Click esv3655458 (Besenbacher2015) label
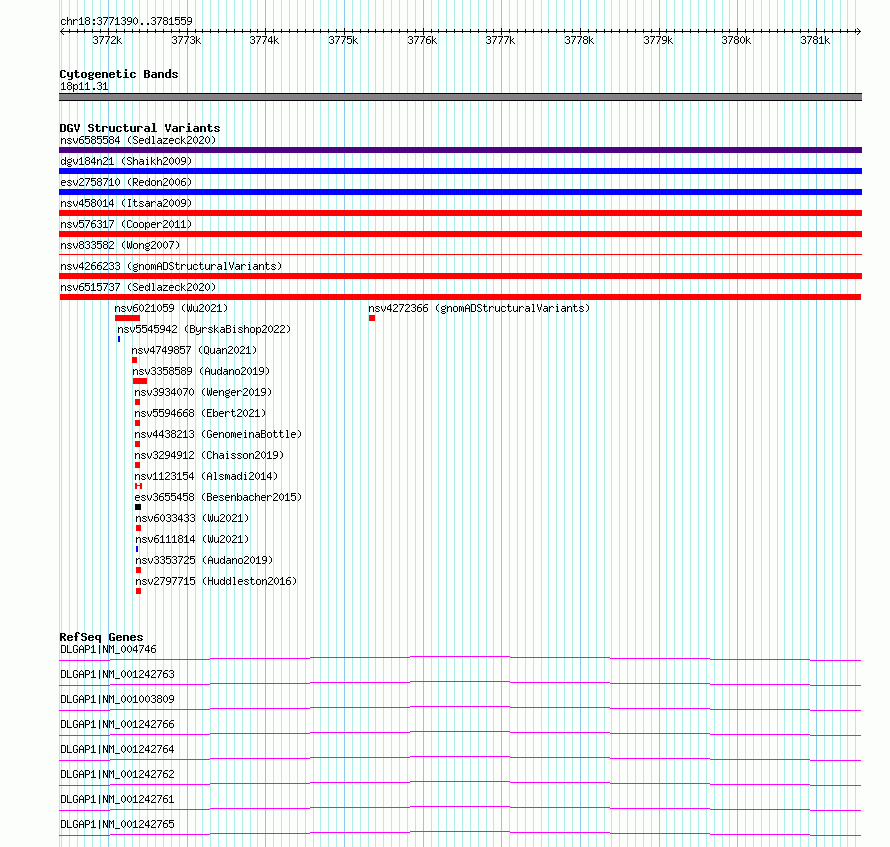Image resolution: width=890 pixels, height=847 pixels. click(x=218, y=497)
